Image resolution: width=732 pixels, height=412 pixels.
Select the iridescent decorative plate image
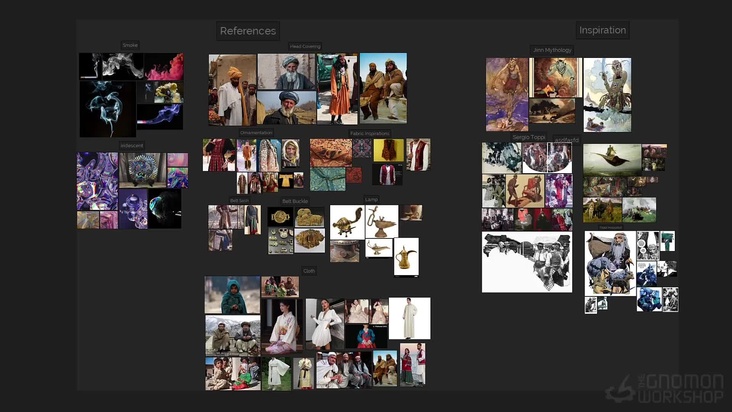click(x=142, y=170)
